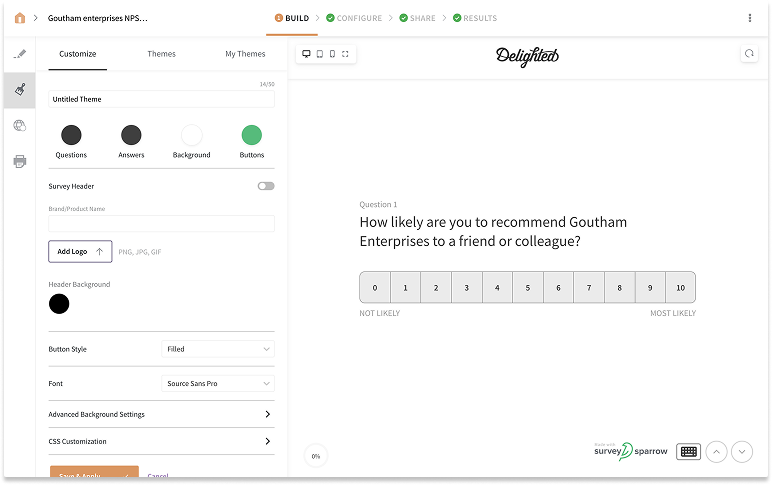Switch to desktop preview mode
Viewport: 772px width, 485px height.
pyautogui.click(x=306, y=54)
